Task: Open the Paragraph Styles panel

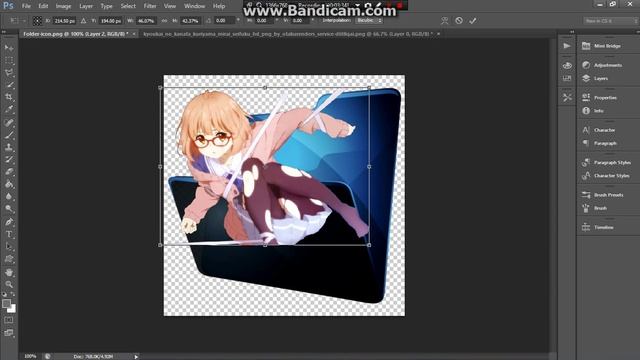Action: click(606, 162)
